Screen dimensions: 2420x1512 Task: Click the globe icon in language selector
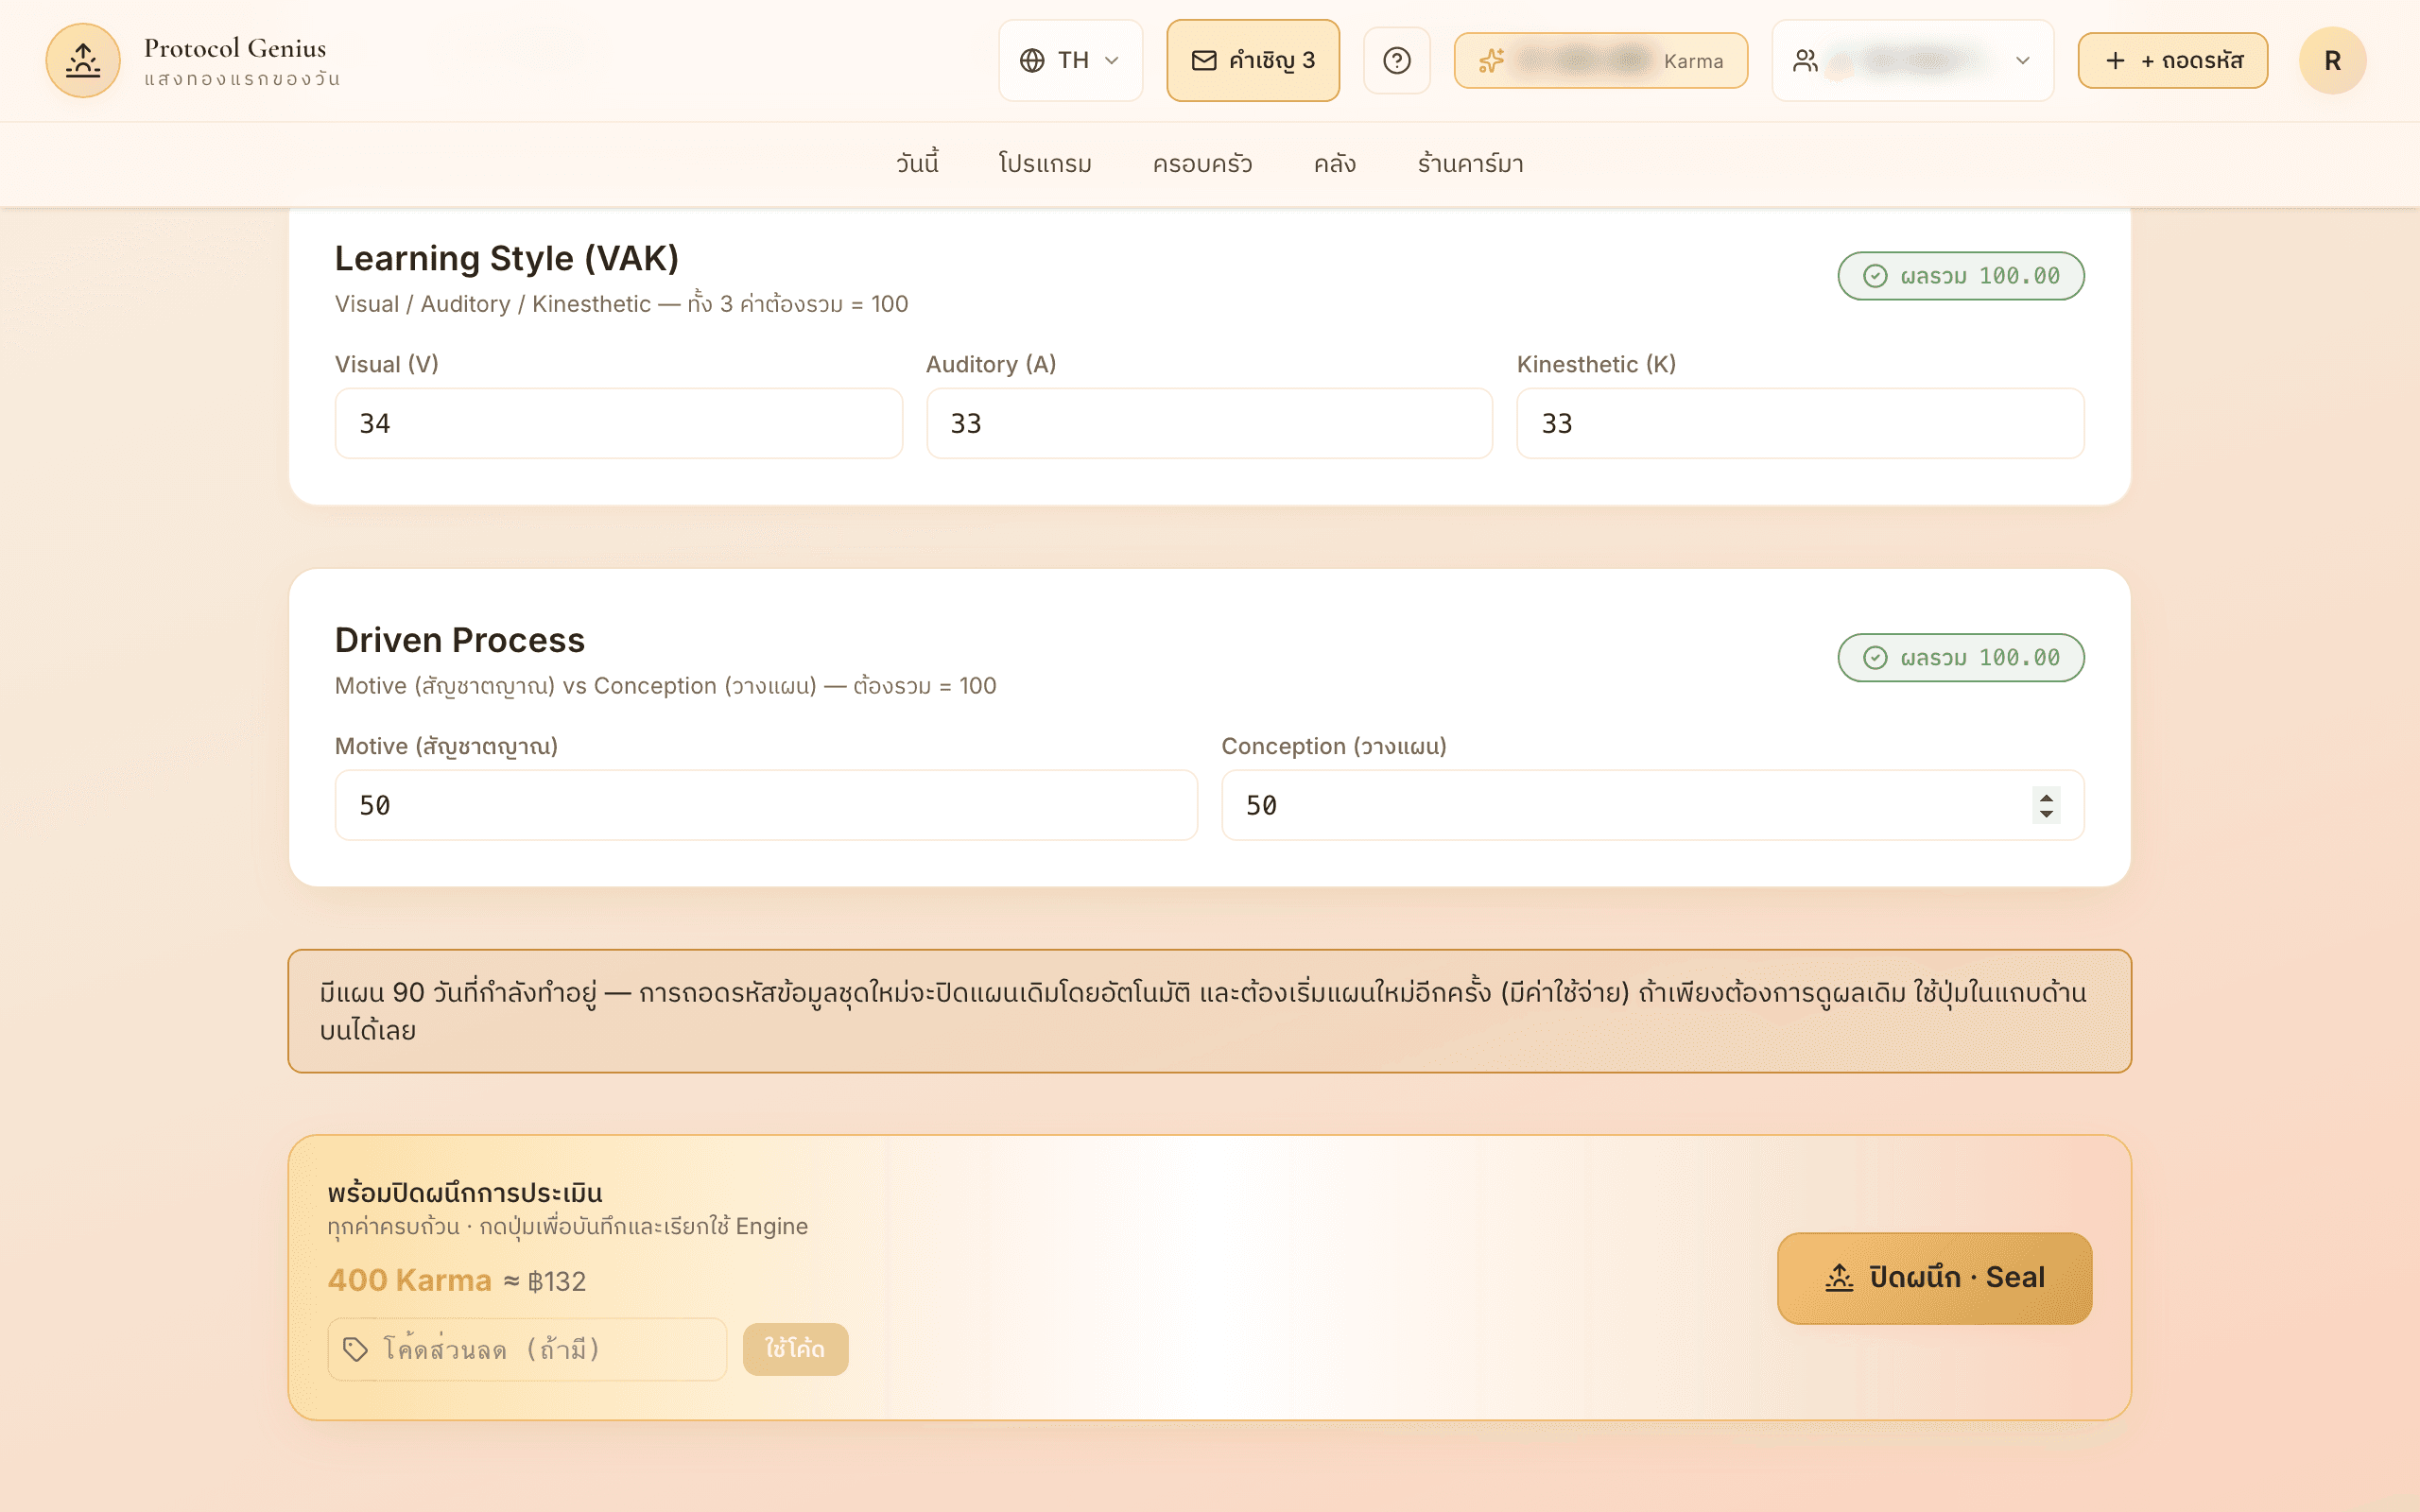[1032, 61]
